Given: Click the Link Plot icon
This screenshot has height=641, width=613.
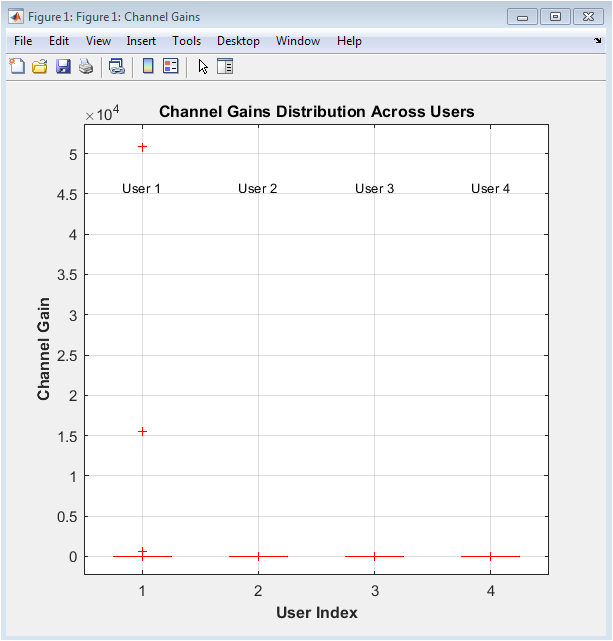Looking at the screenshot, I should [117, 67].
